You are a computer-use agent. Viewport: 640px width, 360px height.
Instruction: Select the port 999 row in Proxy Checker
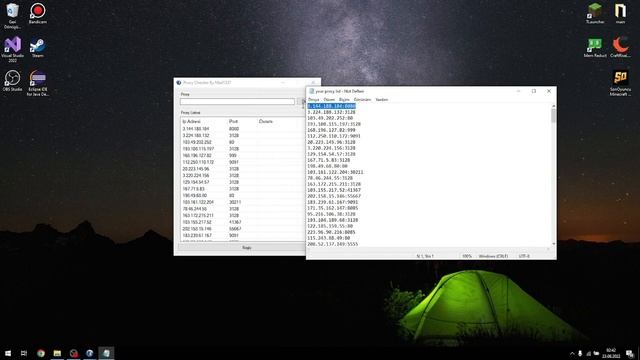point(243,156)
